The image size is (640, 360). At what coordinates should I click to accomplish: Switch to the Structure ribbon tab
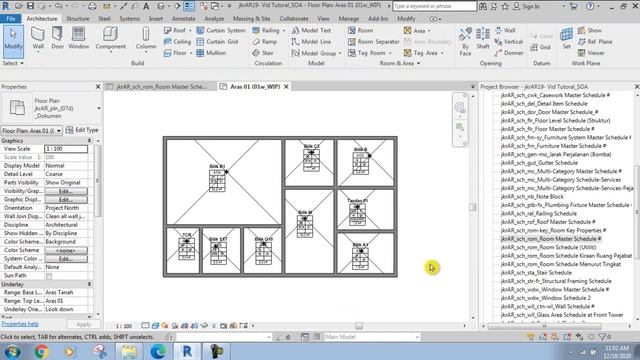pyautogui.click(x=78, y=19)
